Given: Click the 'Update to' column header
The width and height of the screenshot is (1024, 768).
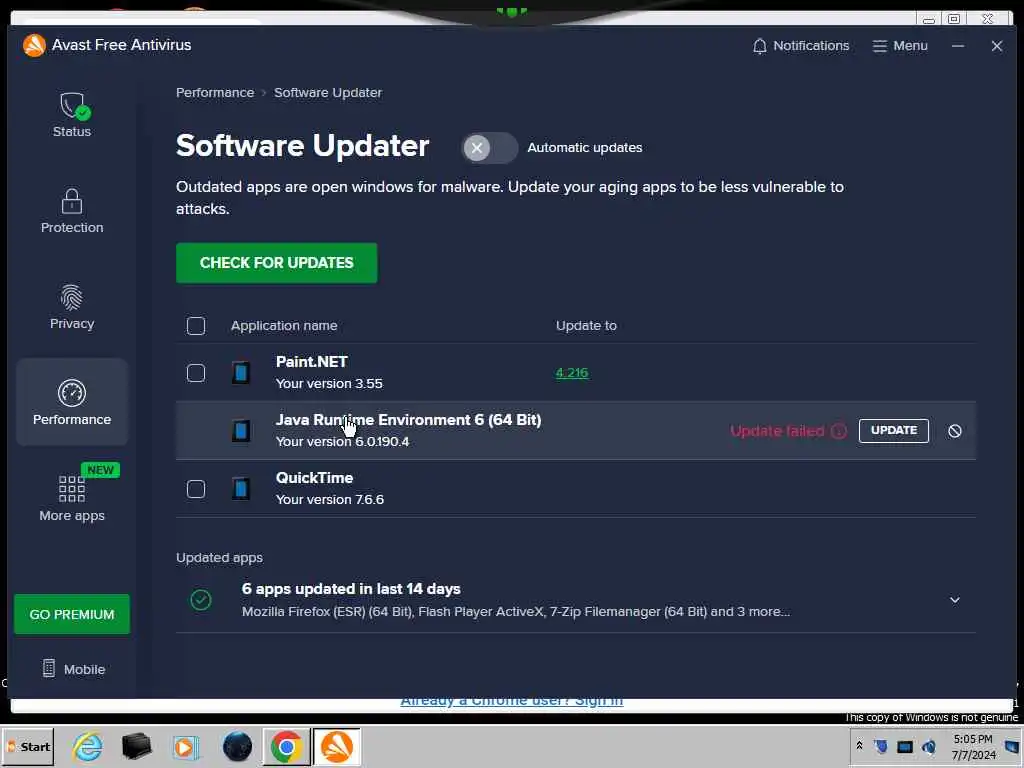Looking at the screenshot, I should pyautogui.click(x=586, y=325).
